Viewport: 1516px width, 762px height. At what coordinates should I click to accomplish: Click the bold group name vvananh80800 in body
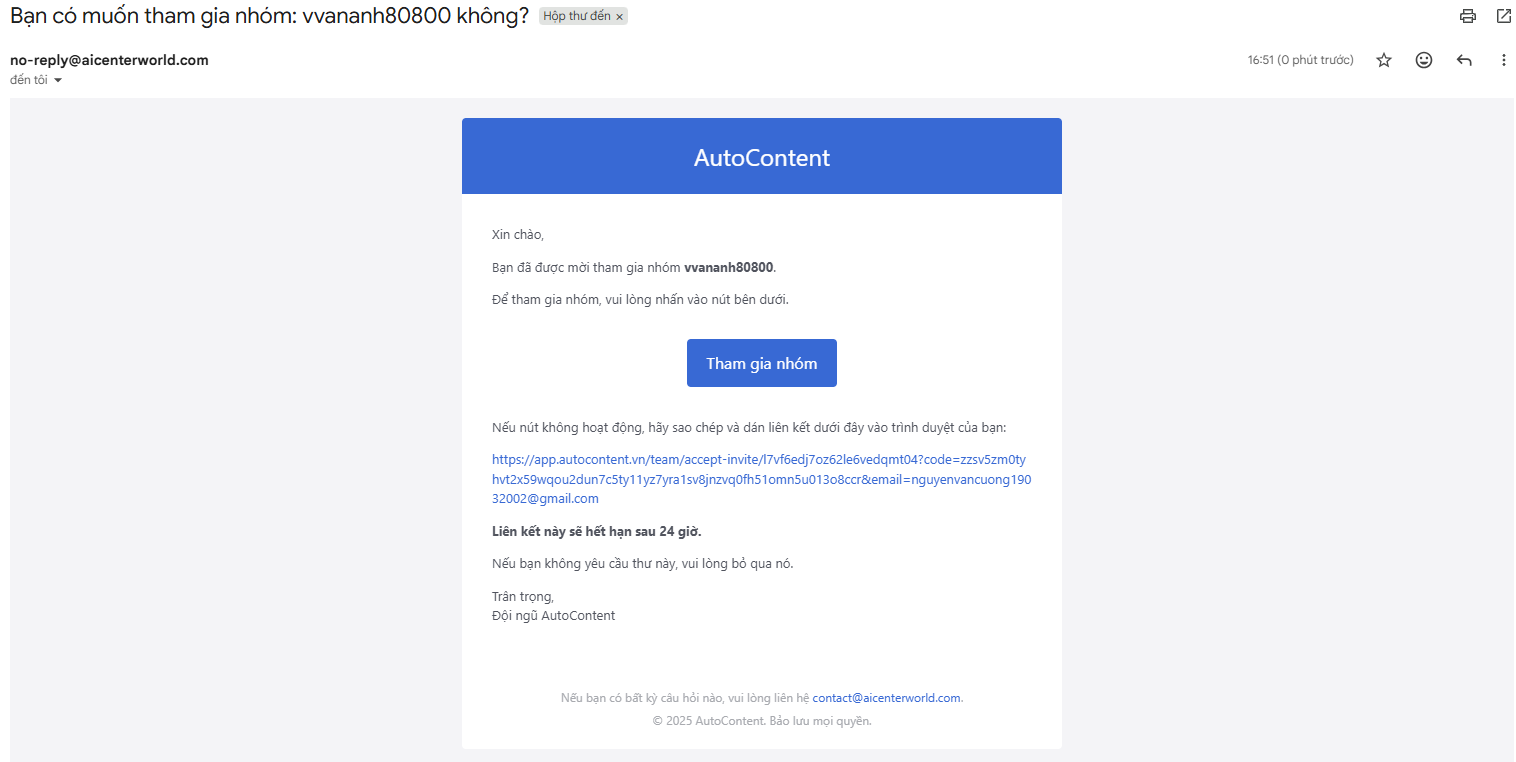(728, 267)
